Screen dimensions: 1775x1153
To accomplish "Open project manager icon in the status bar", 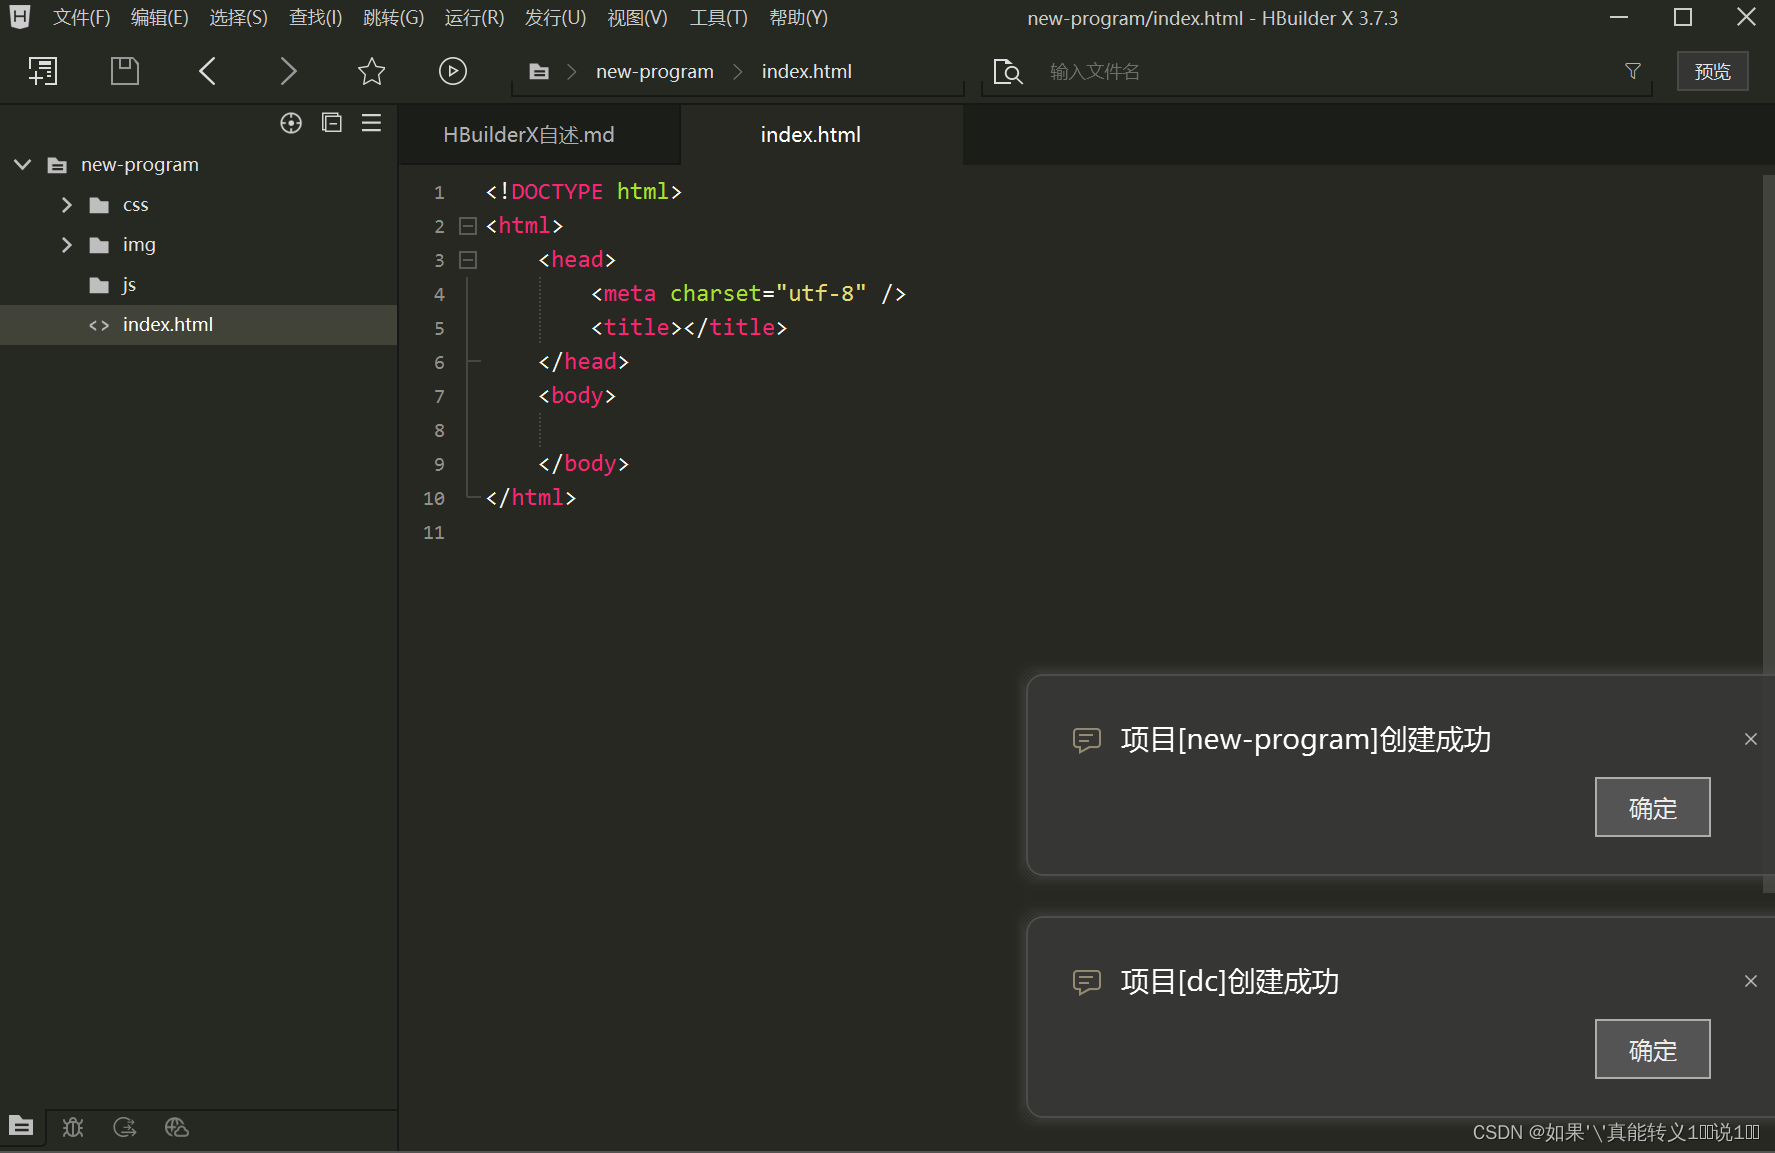I will coord(21,1126).
